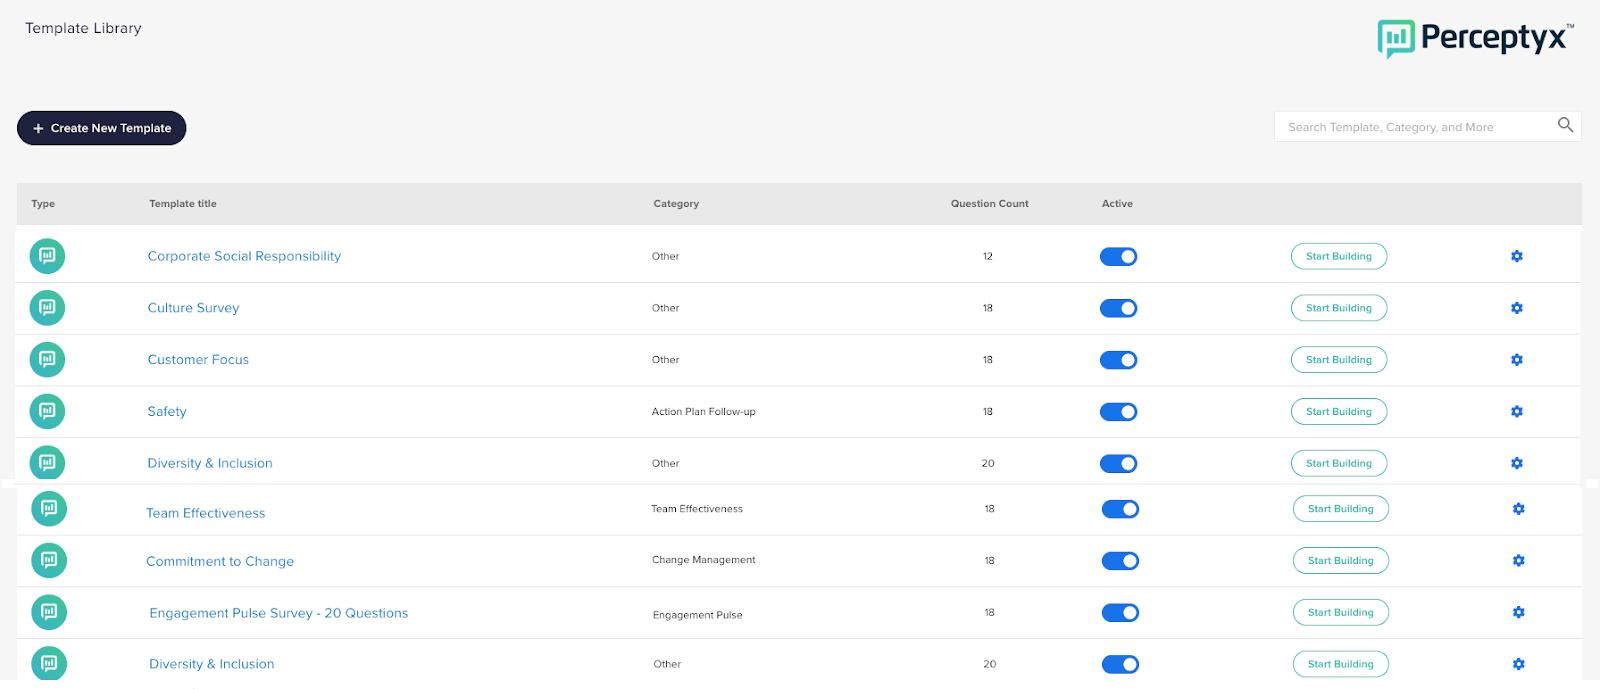Click survey type icon for Culture Survey
This screenshot has width=1600, height=689.
point(47,308)
